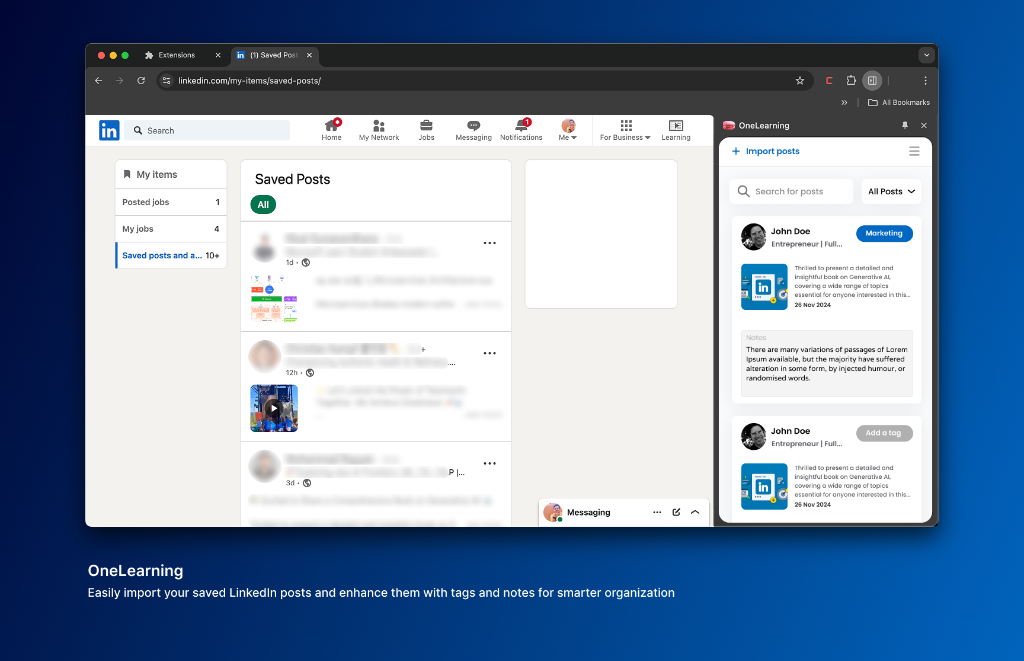Click the Messaging overlay title

click(588, 513)
